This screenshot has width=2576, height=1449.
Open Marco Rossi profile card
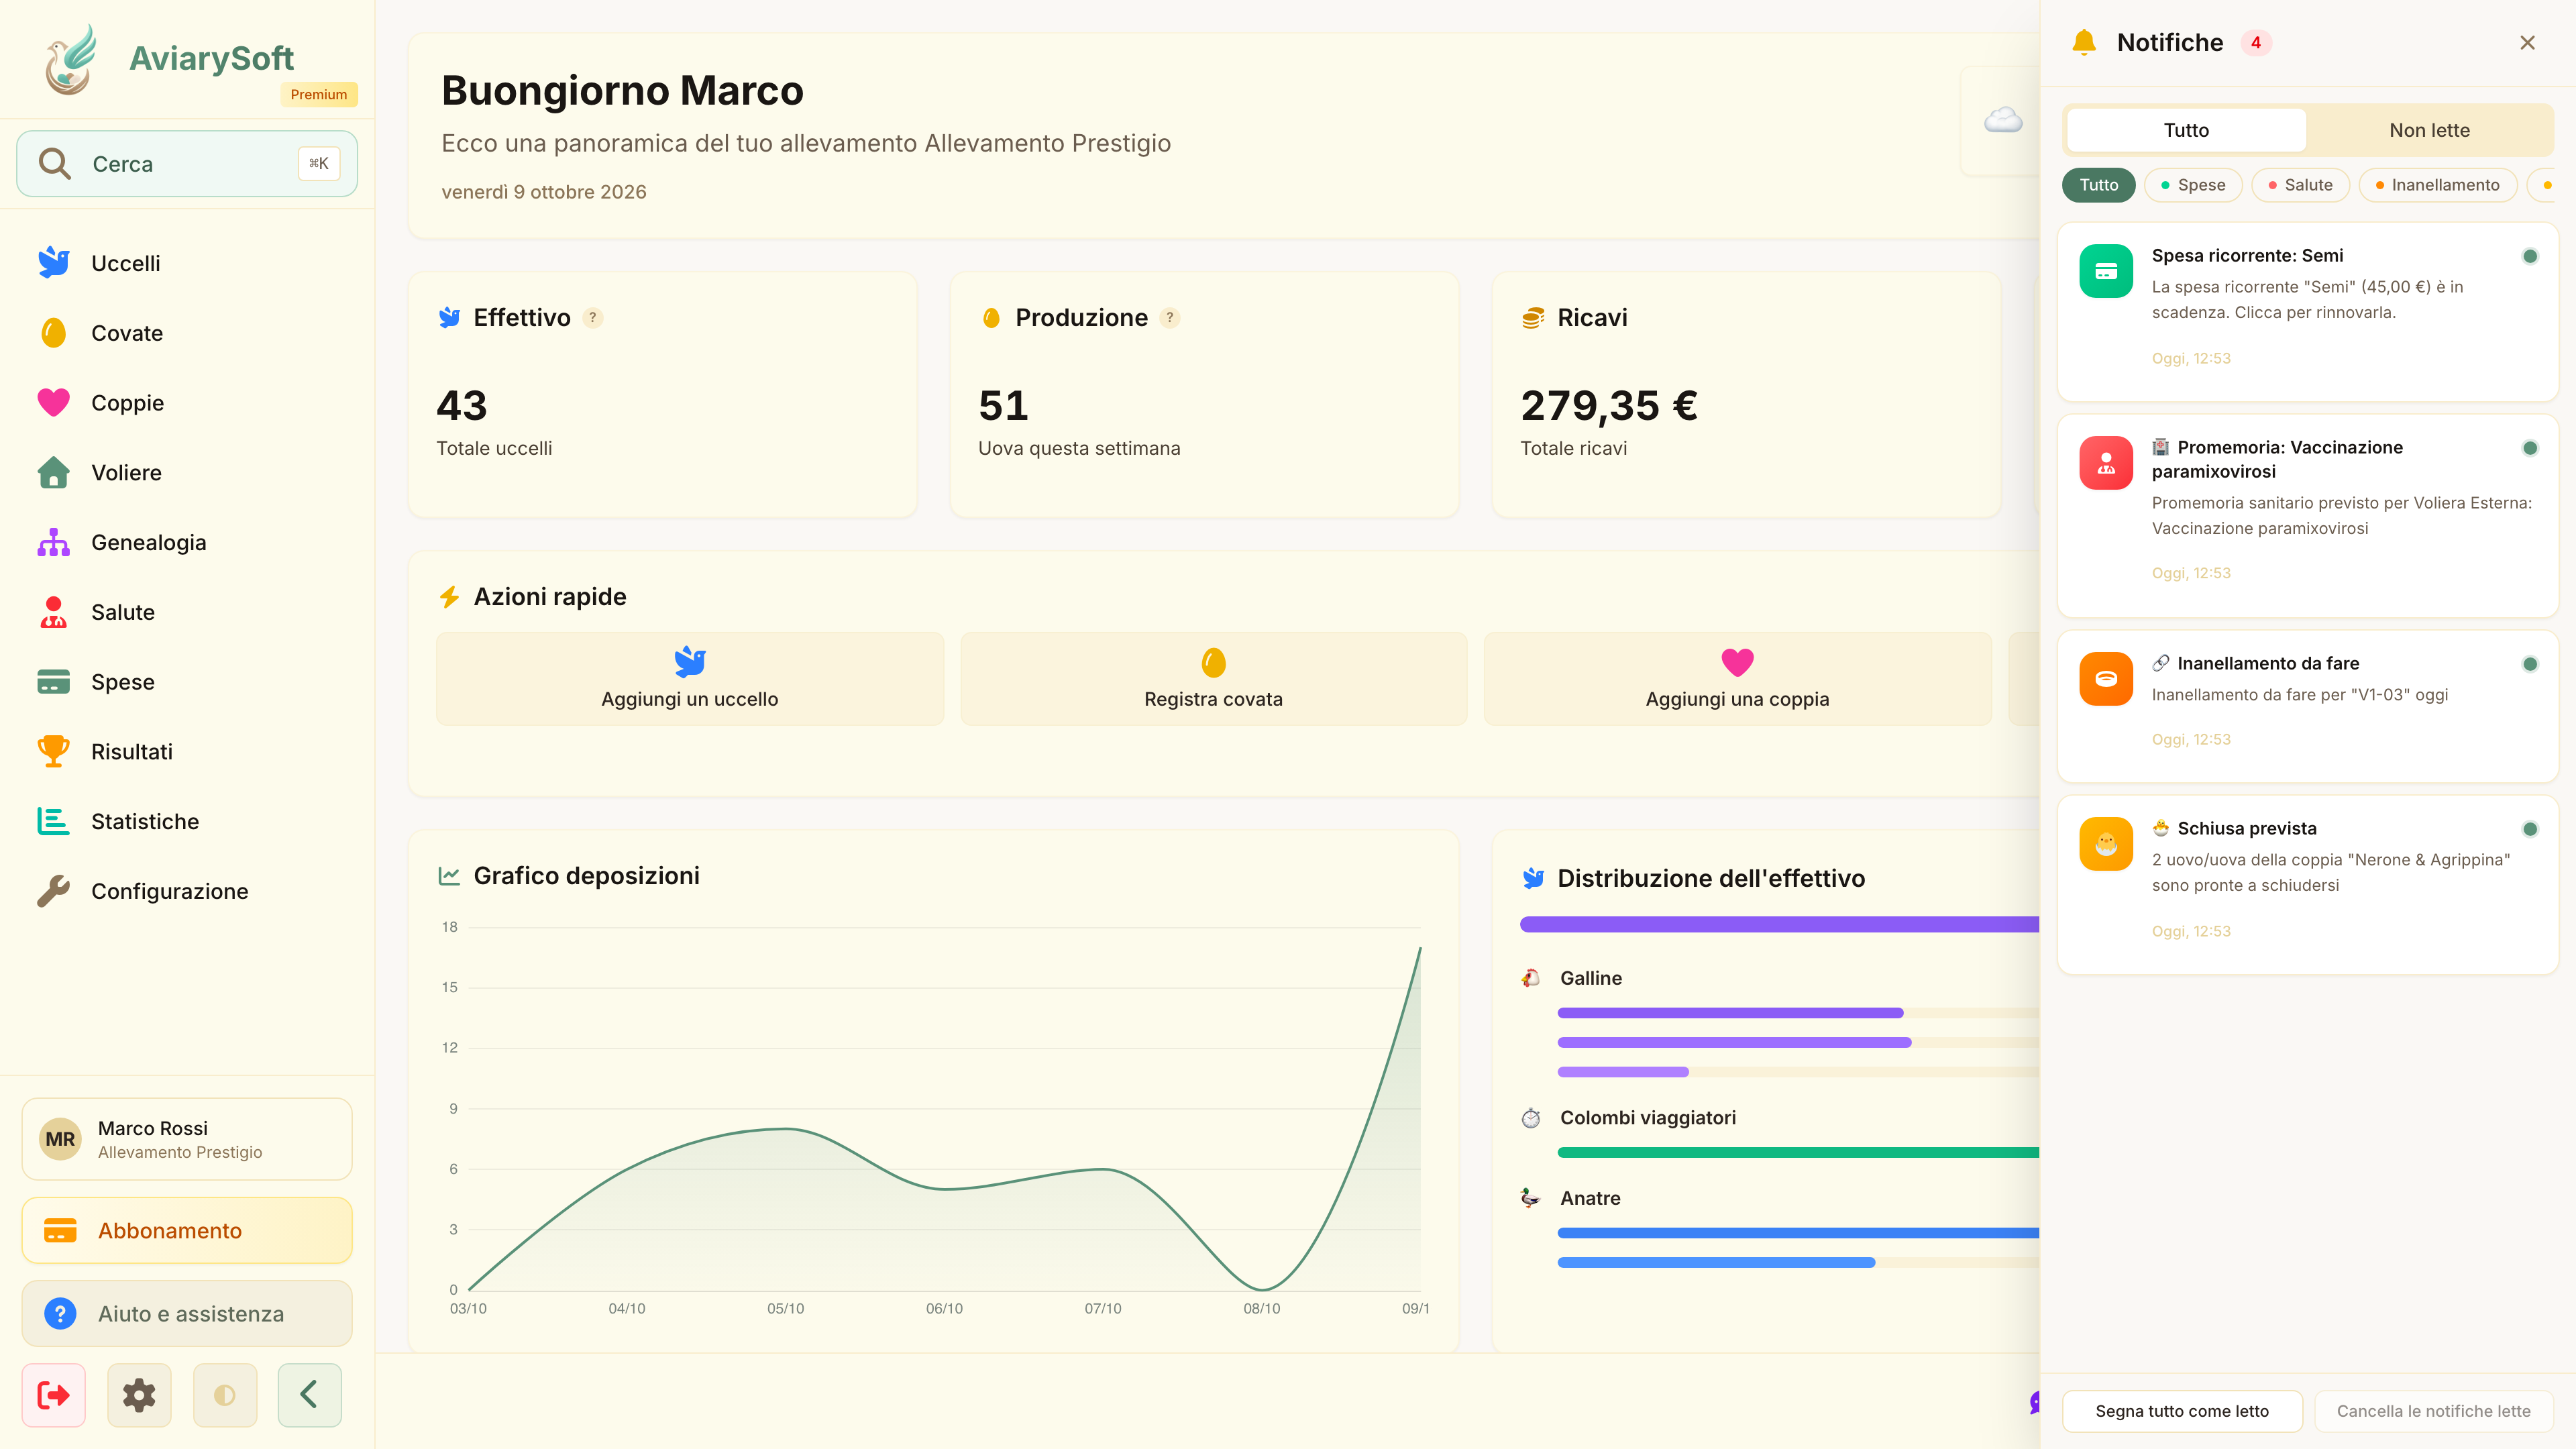click(187, 1139)
